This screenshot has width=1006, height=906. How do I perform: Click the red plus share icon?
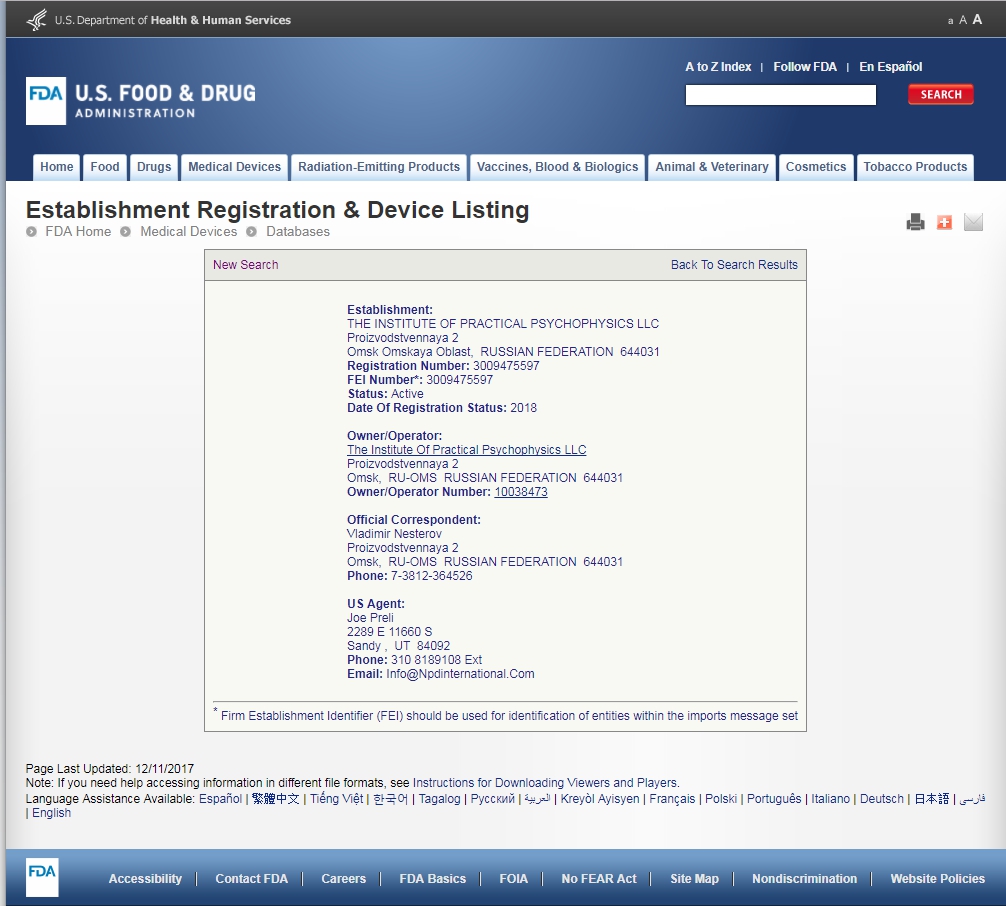tap(944, 222)
